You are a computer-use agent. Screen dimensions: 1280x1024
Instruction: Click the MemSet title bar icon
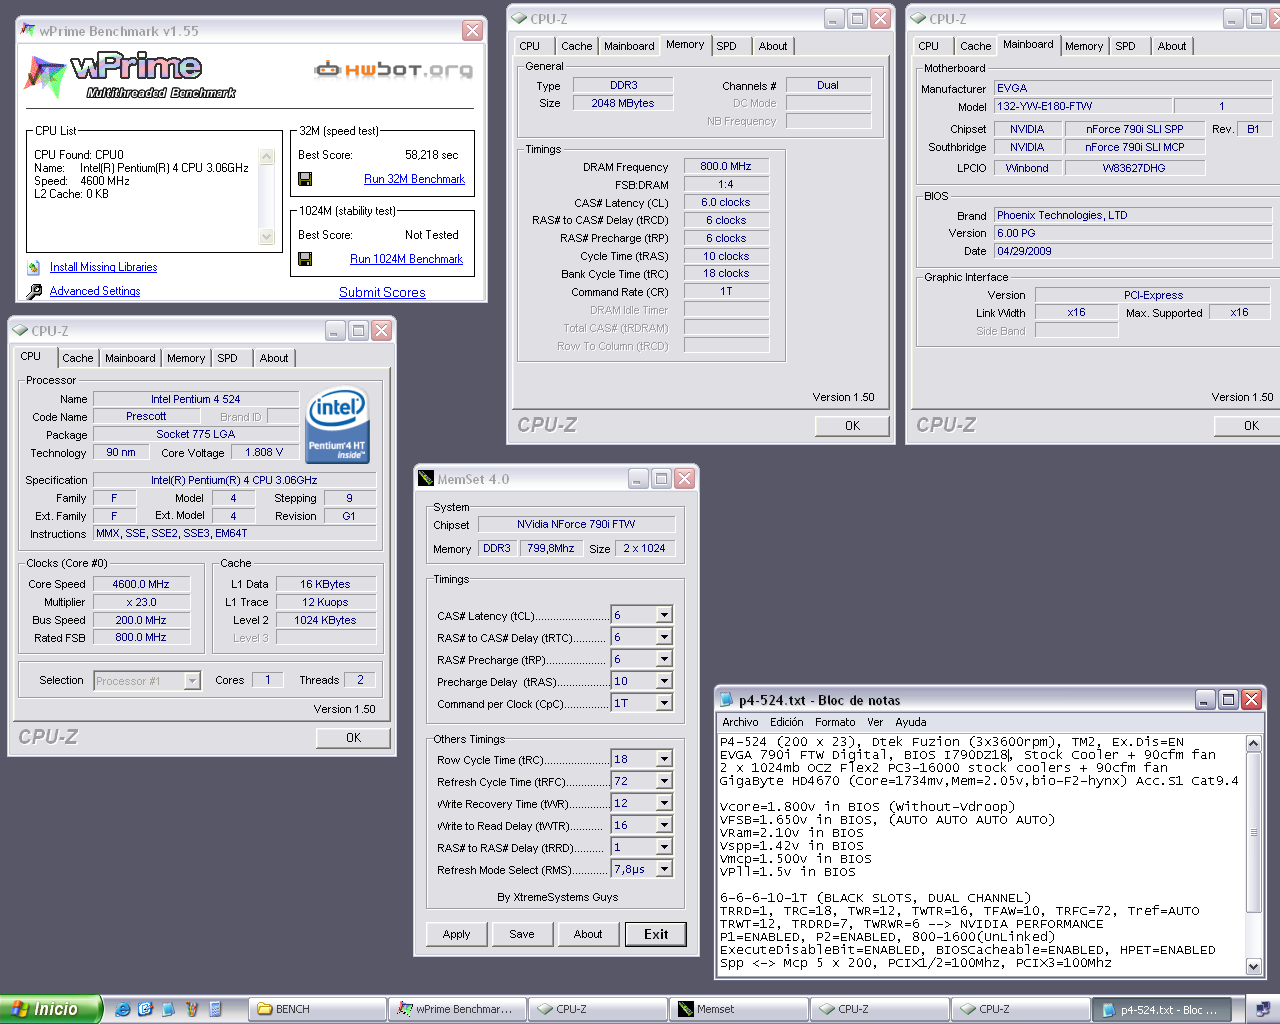click(x=426, y=479)
